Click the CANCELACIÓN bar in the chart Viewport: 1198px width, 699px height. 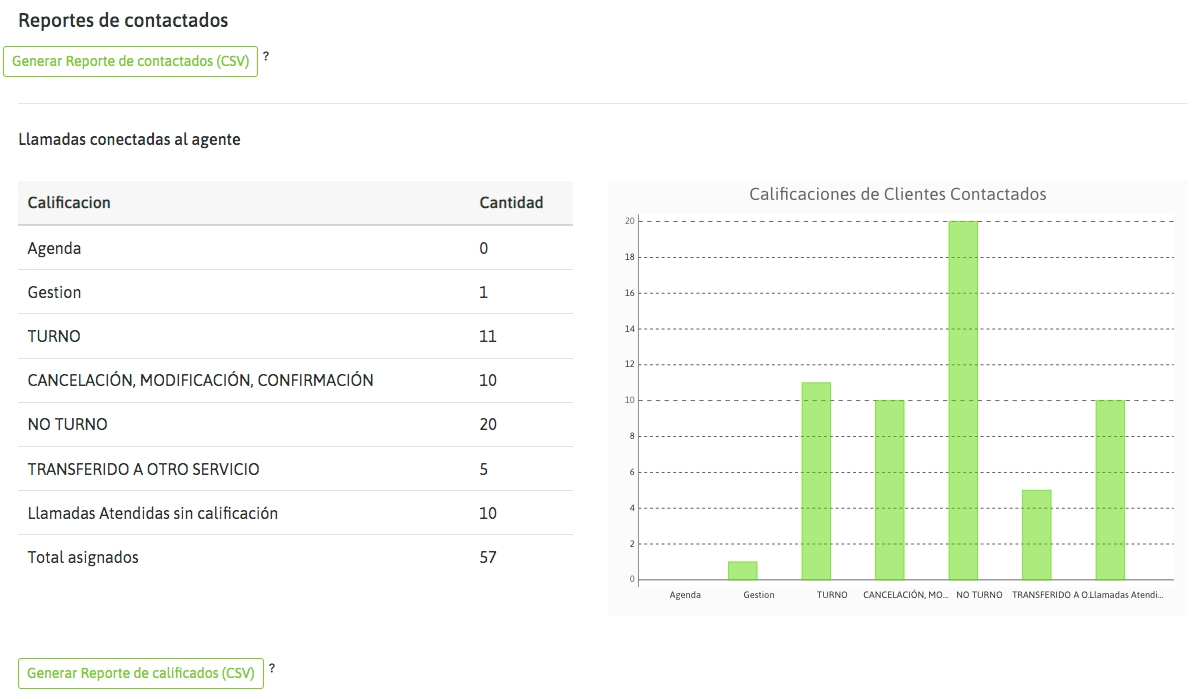[889, 490]
